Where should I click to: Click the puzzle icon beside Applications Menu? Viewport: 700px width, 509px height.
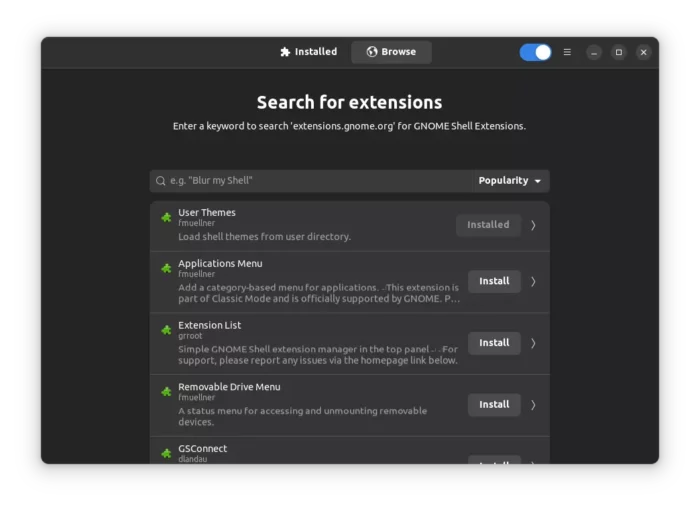click(x=166, y=268)
